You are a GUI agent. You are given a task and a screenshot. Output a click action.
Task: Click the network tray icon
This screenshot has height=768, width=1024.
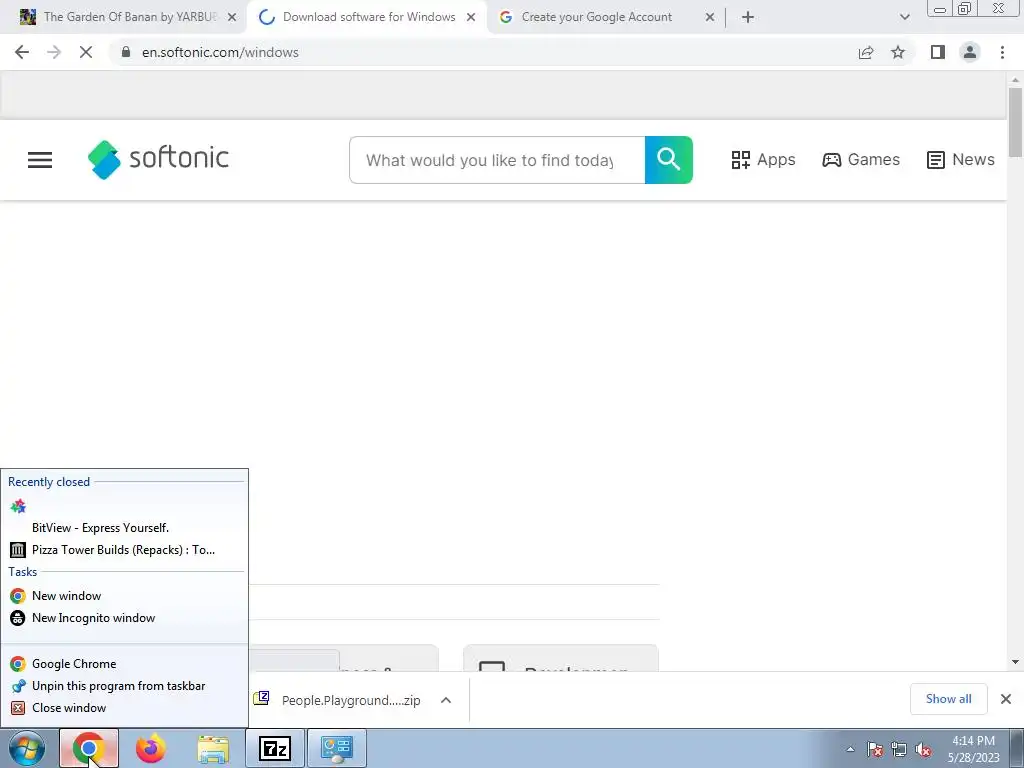click(x=899, y=749)
